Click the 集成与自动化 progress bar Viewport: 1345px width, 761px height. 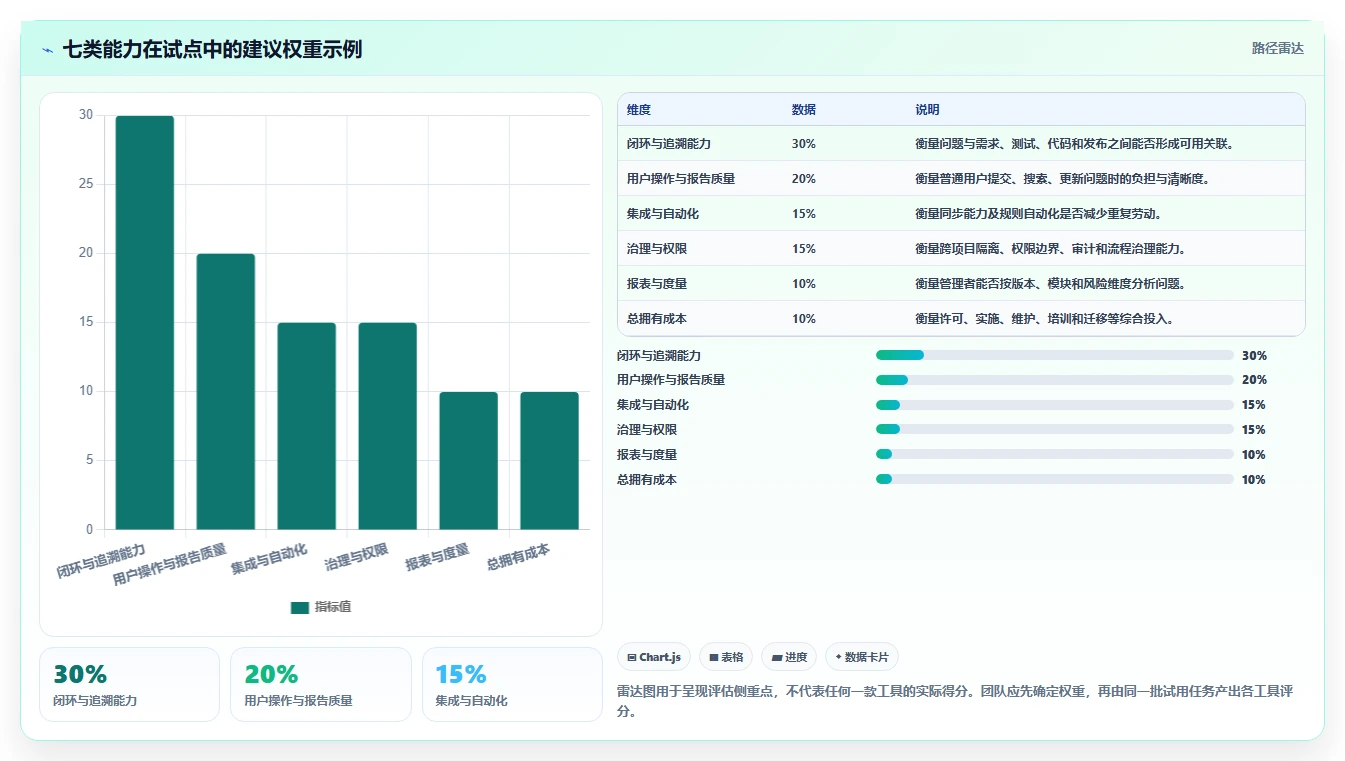click(x=1055, y=405)
